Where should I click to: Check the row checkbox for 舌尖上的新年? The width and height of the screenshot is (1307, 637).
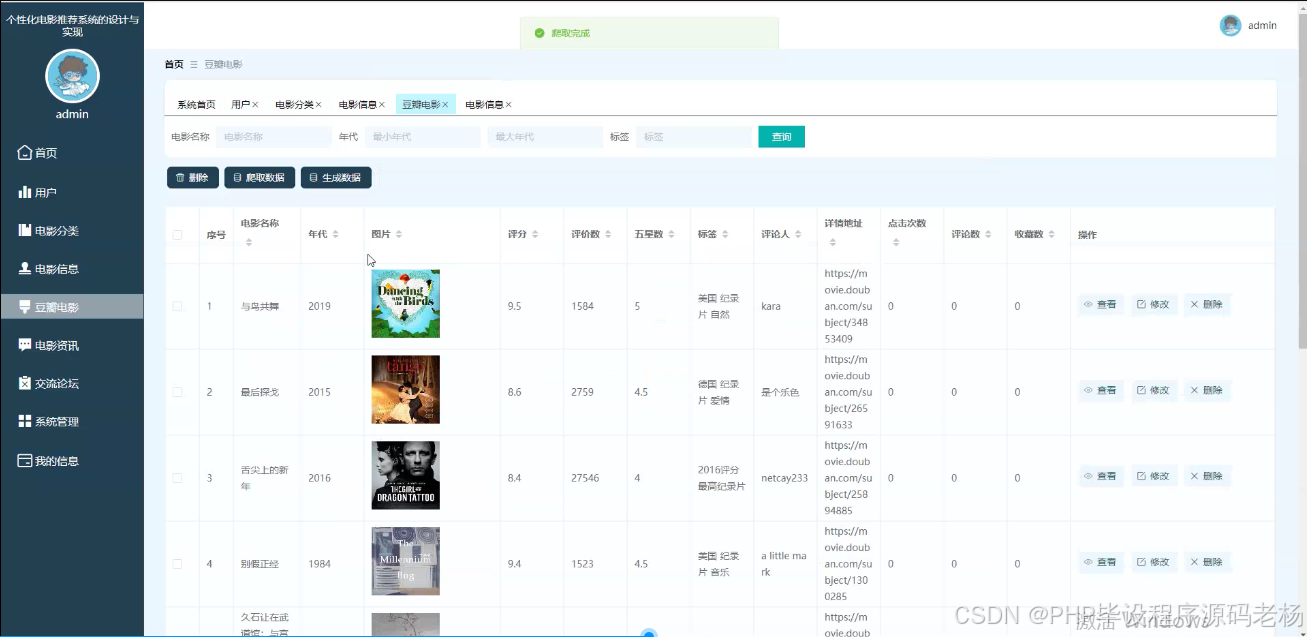(177, 478)
